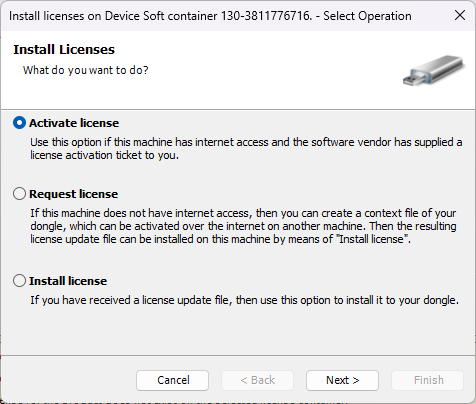The width and height of the screenshot is (476, 404).
Task: Click the bold Install license label
Action: click(x=68, y=281)
